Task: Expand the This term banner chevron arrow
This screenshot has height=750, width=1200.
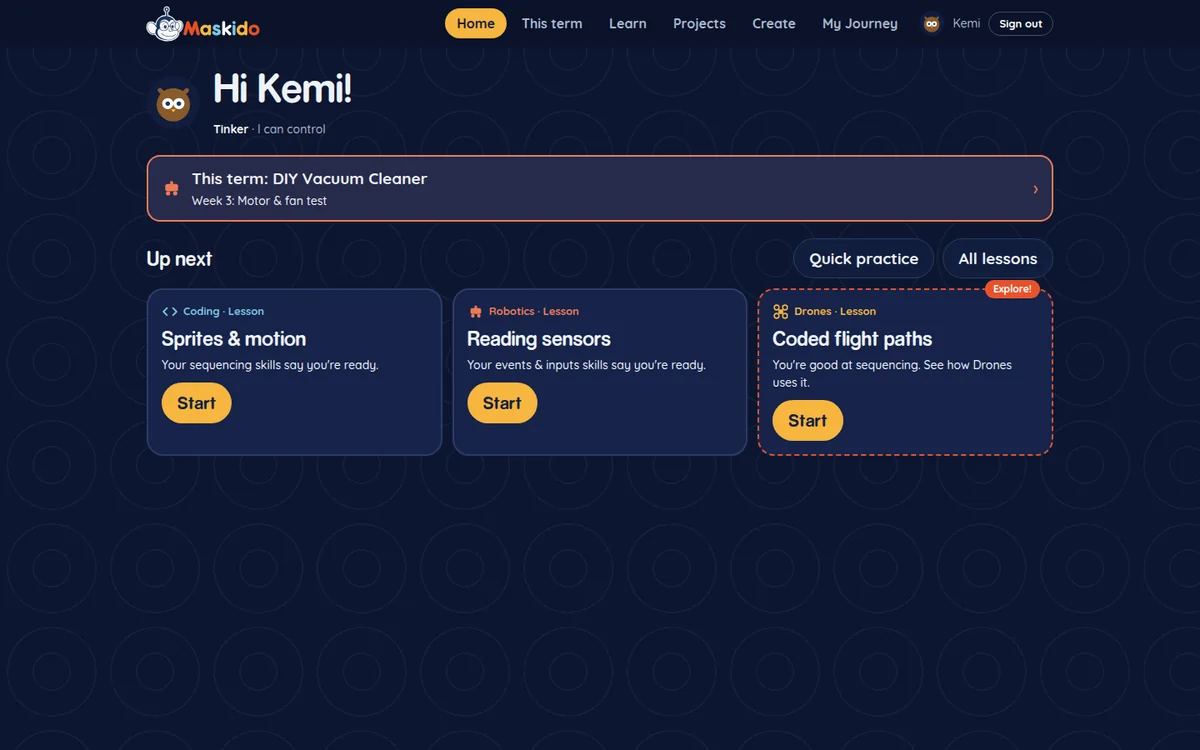Action: click(x=1035, y=189)
